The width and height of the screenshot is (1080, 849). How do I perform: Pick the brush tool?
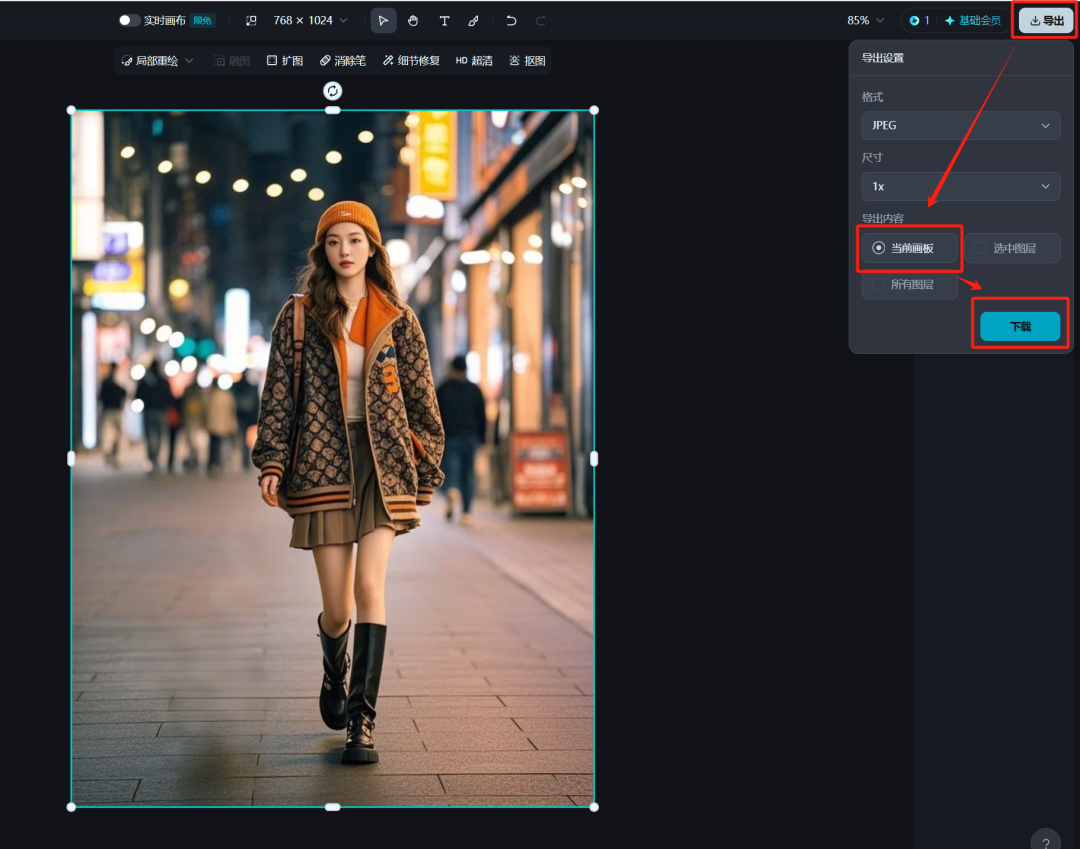(x=473, y=20)
